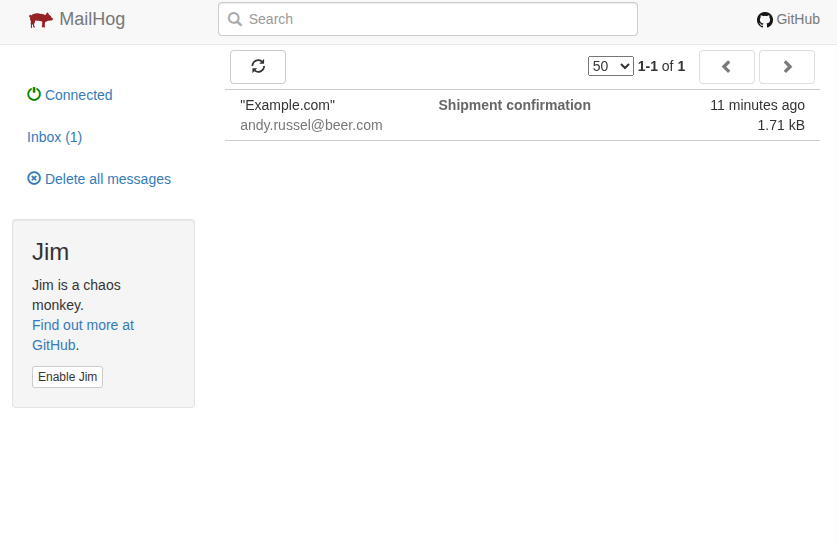Click the MailHog brand title text
Viewport: 837px width, 543px height.
click(x=92, y=19)
